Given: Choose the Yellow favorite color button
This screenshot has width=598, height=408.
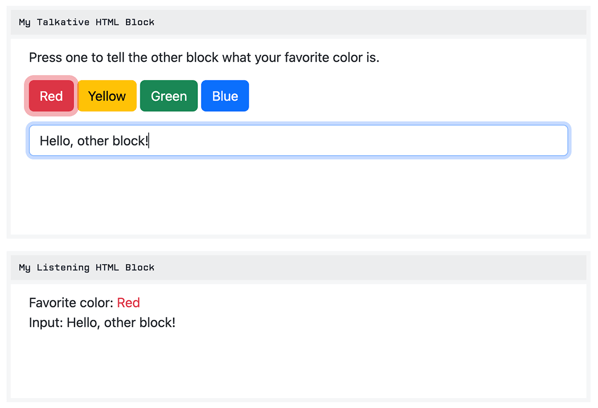Looking at the screenshot, I should [x=107, y=96].
